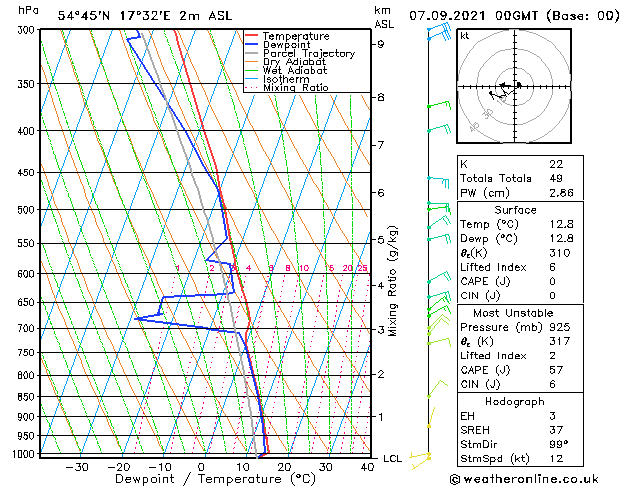
Task: Click the SREH value 37
Action: pos(556,430)
